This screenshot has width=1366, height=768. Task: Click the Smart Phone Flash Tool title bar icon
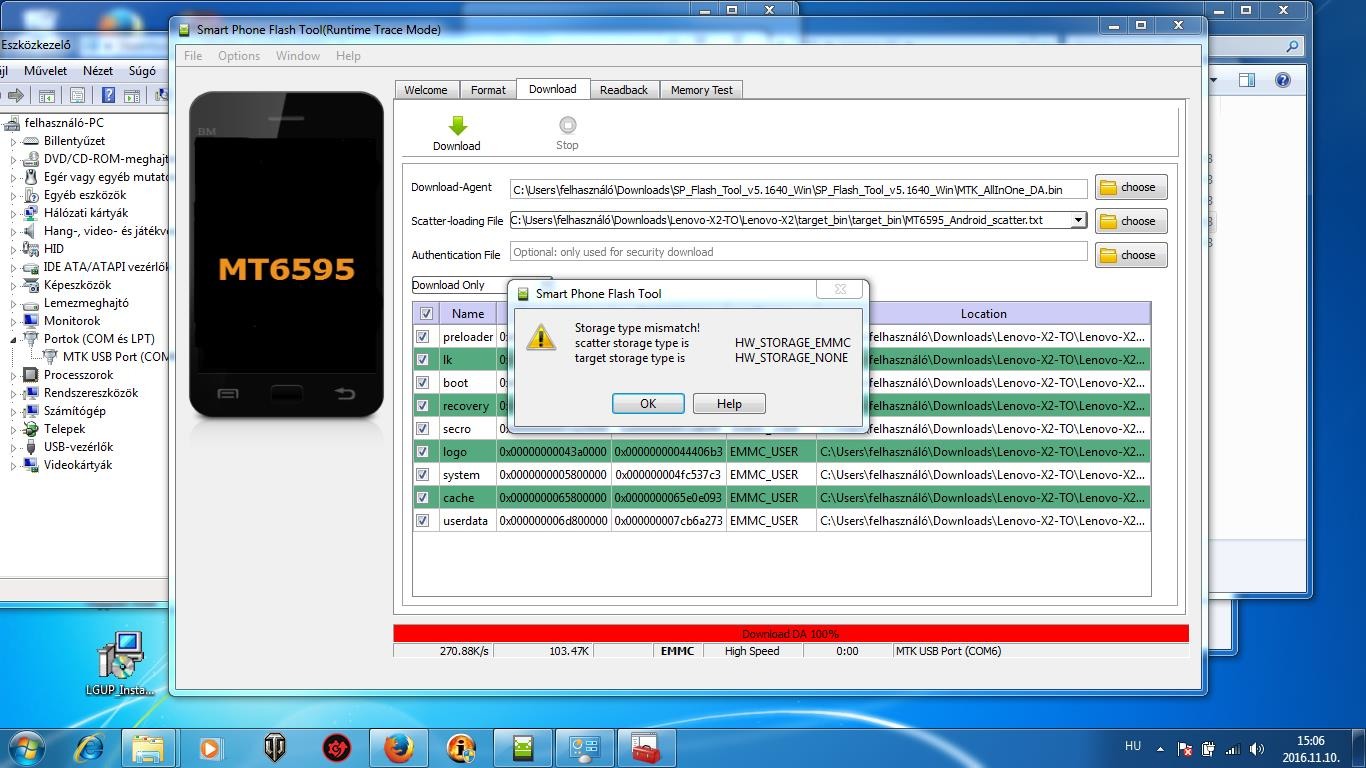185,29
